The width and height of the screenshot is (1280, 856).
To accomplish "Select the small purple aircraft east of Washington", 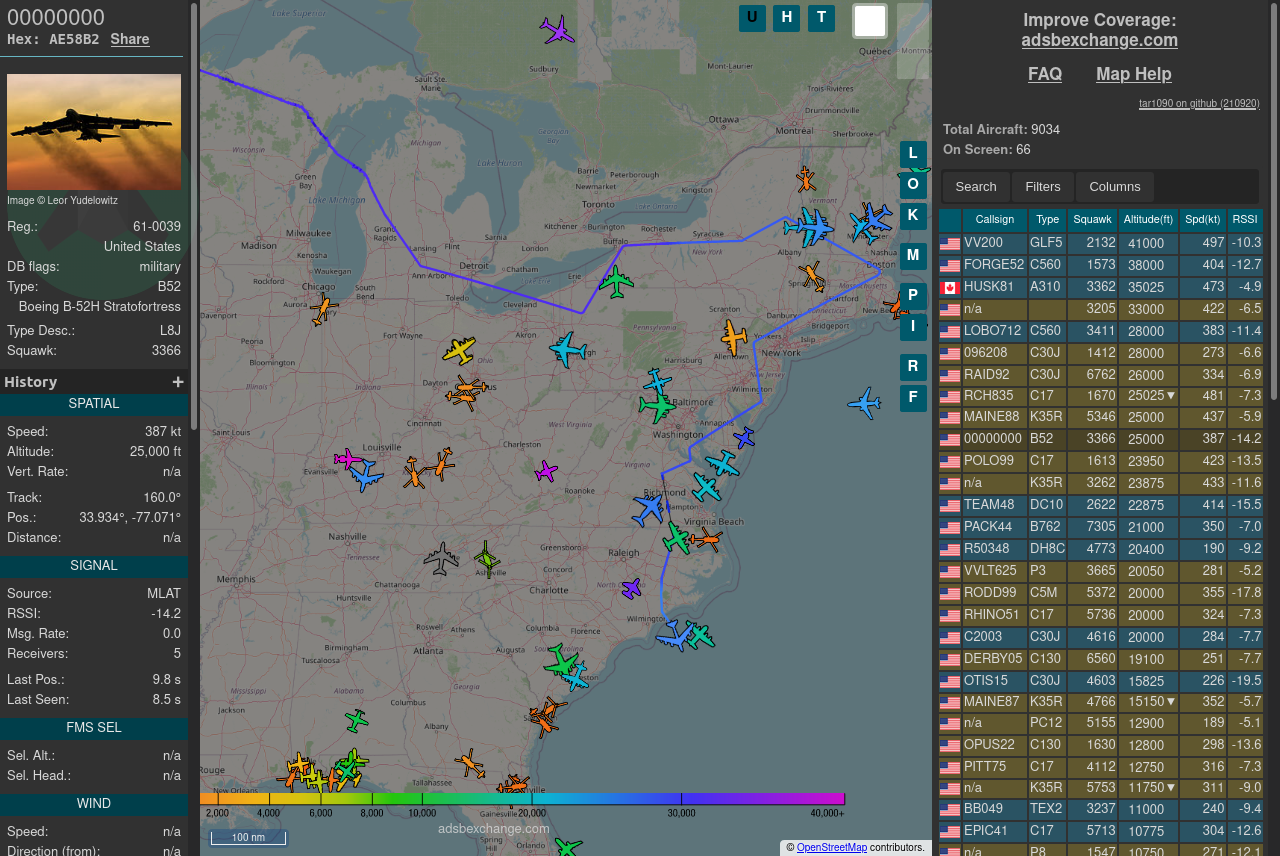I will (744, 437).
